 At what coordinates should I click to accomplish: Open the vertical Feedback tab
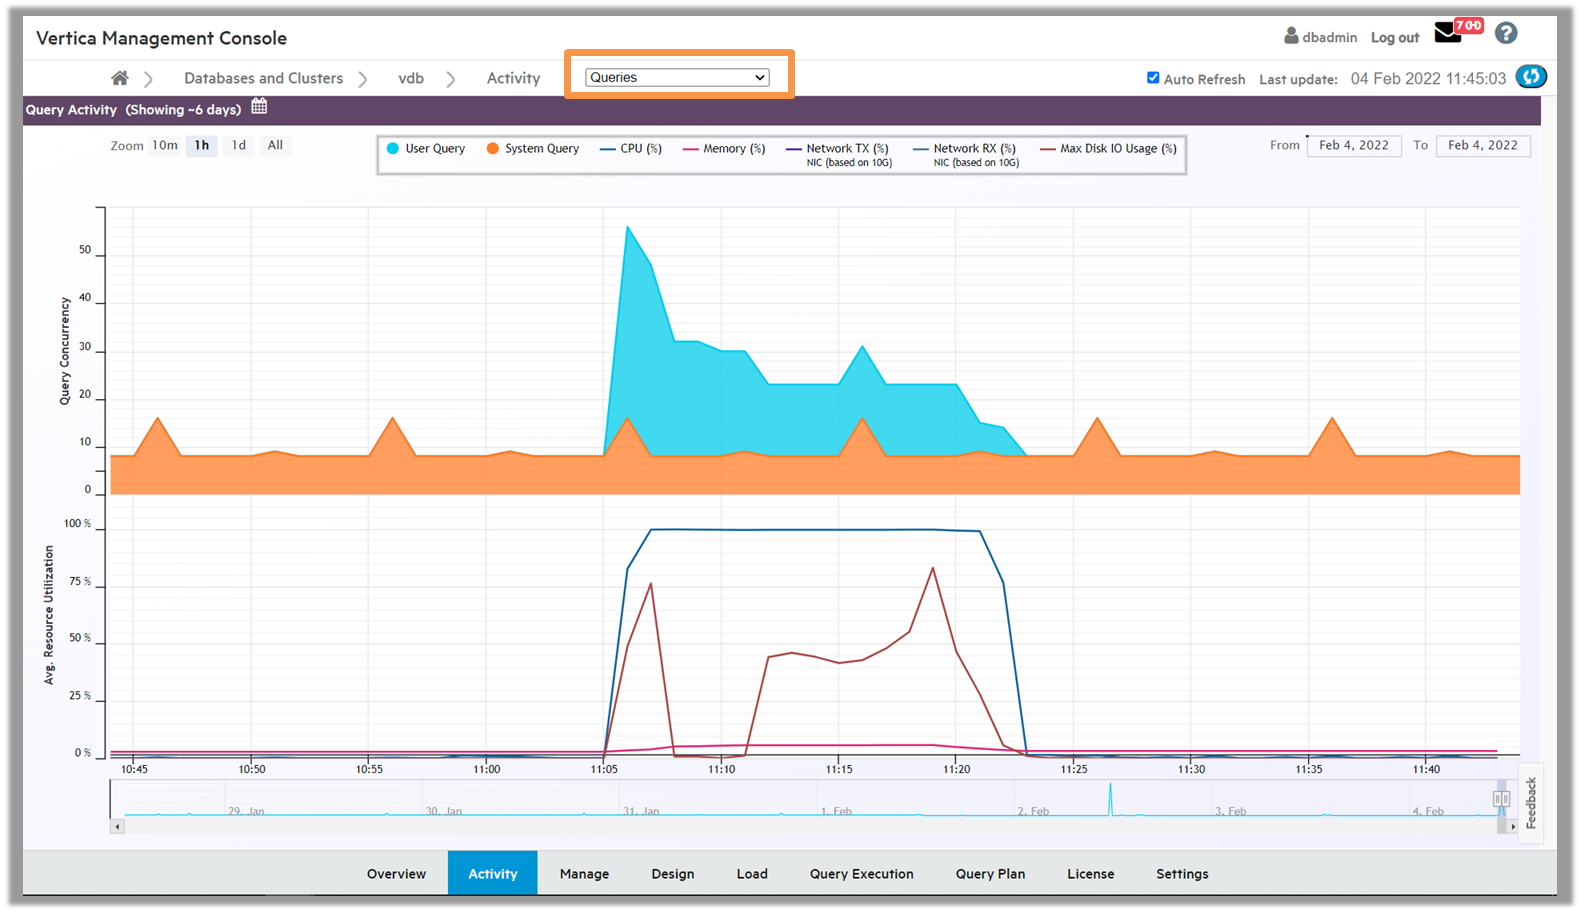1531,803
